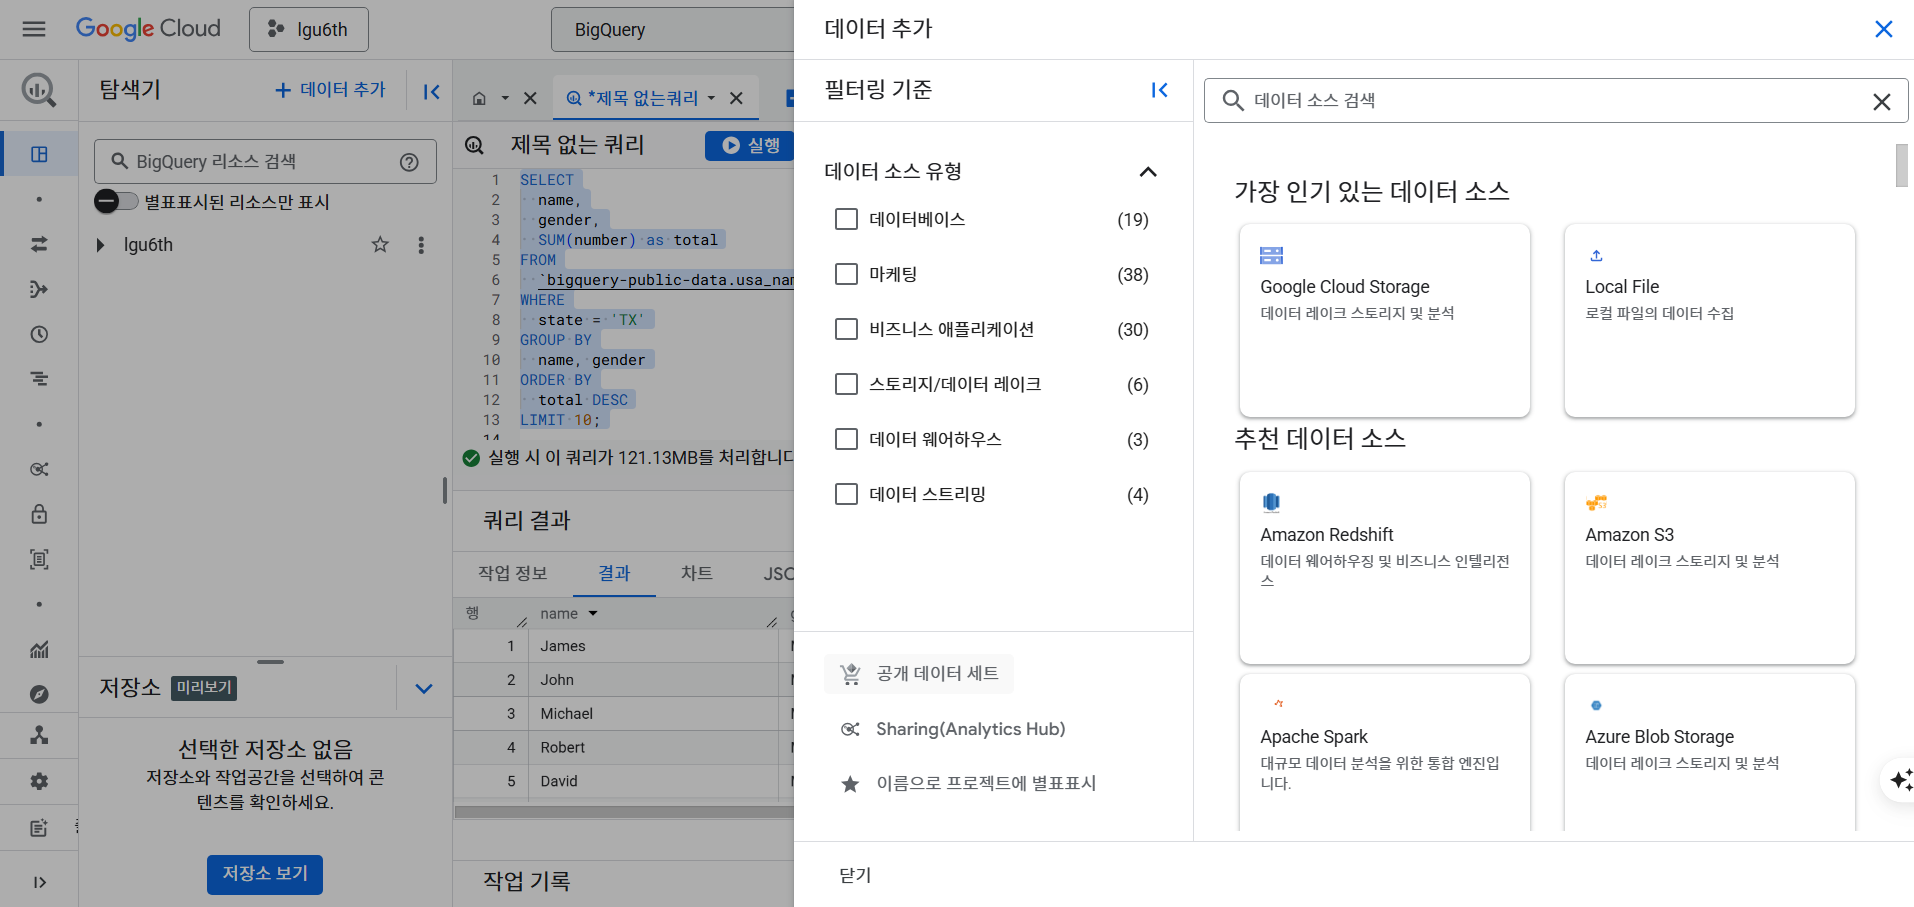Collapse the filter criteria panel

coord(1159,90)
